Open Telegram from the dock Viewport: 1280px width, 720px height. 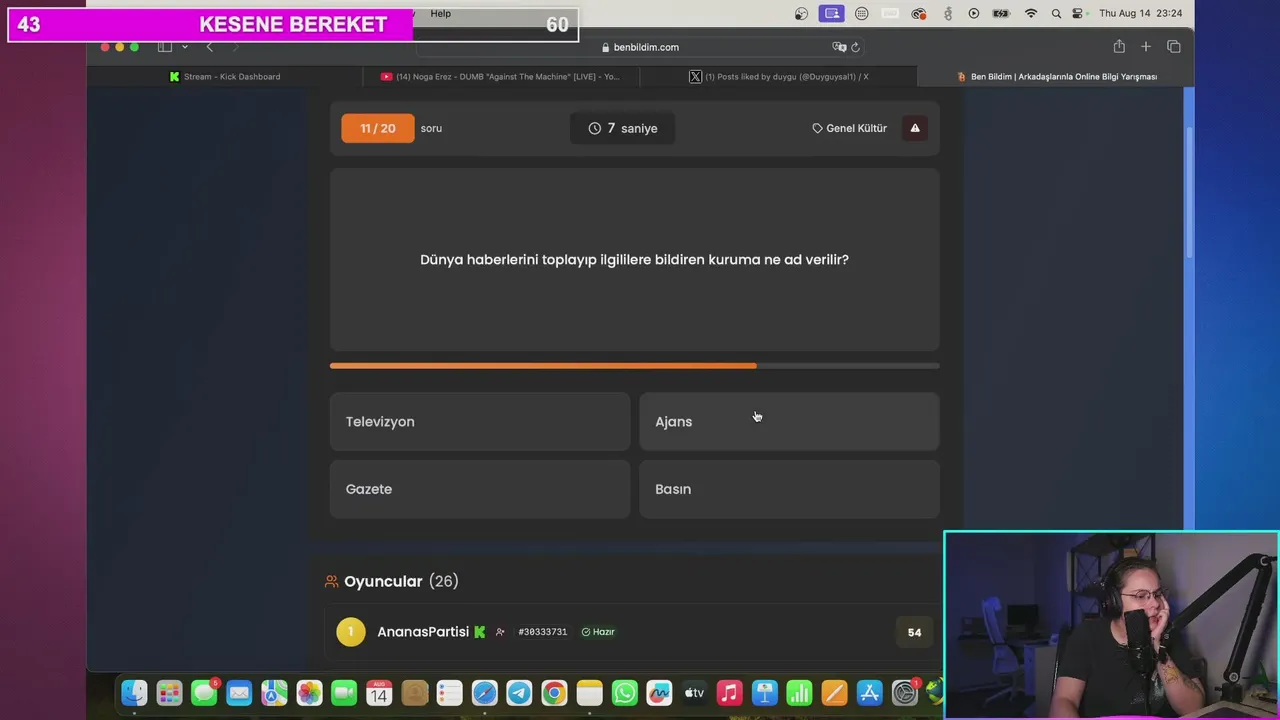[519, 692]
